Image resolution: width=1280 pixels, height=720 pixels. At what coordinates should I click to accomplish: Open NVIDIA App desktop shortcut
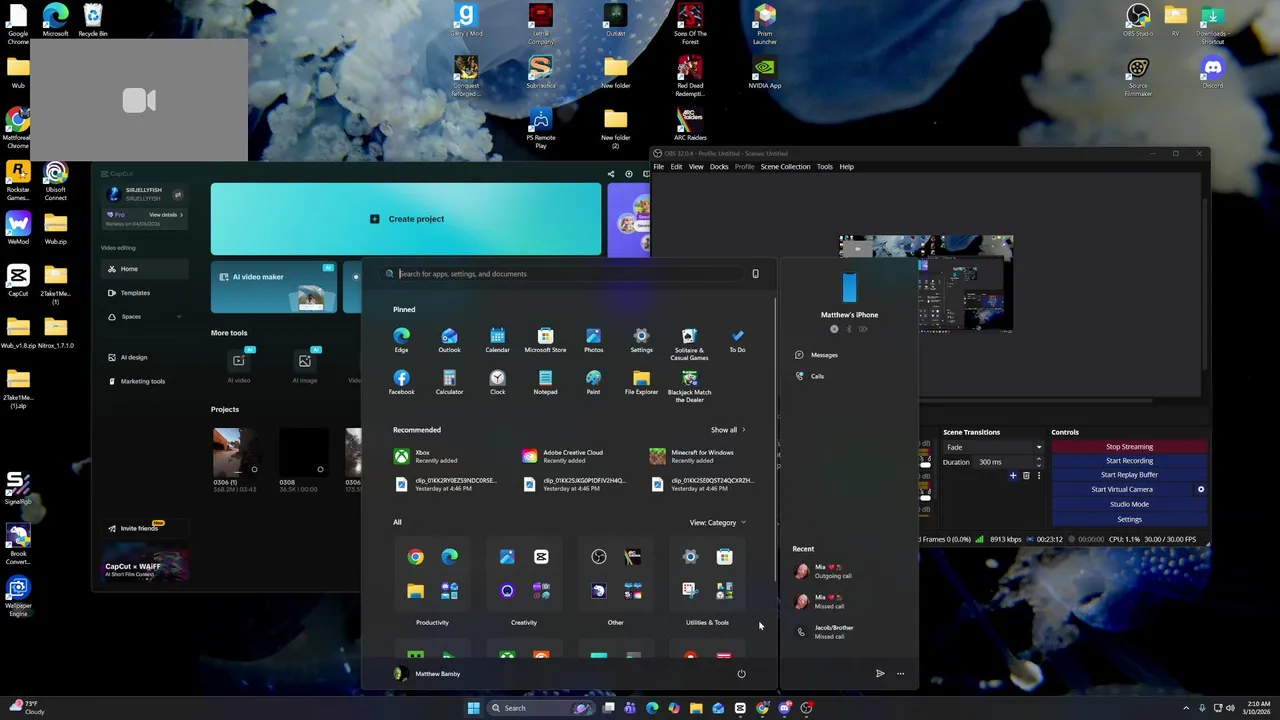coord(765,72)
